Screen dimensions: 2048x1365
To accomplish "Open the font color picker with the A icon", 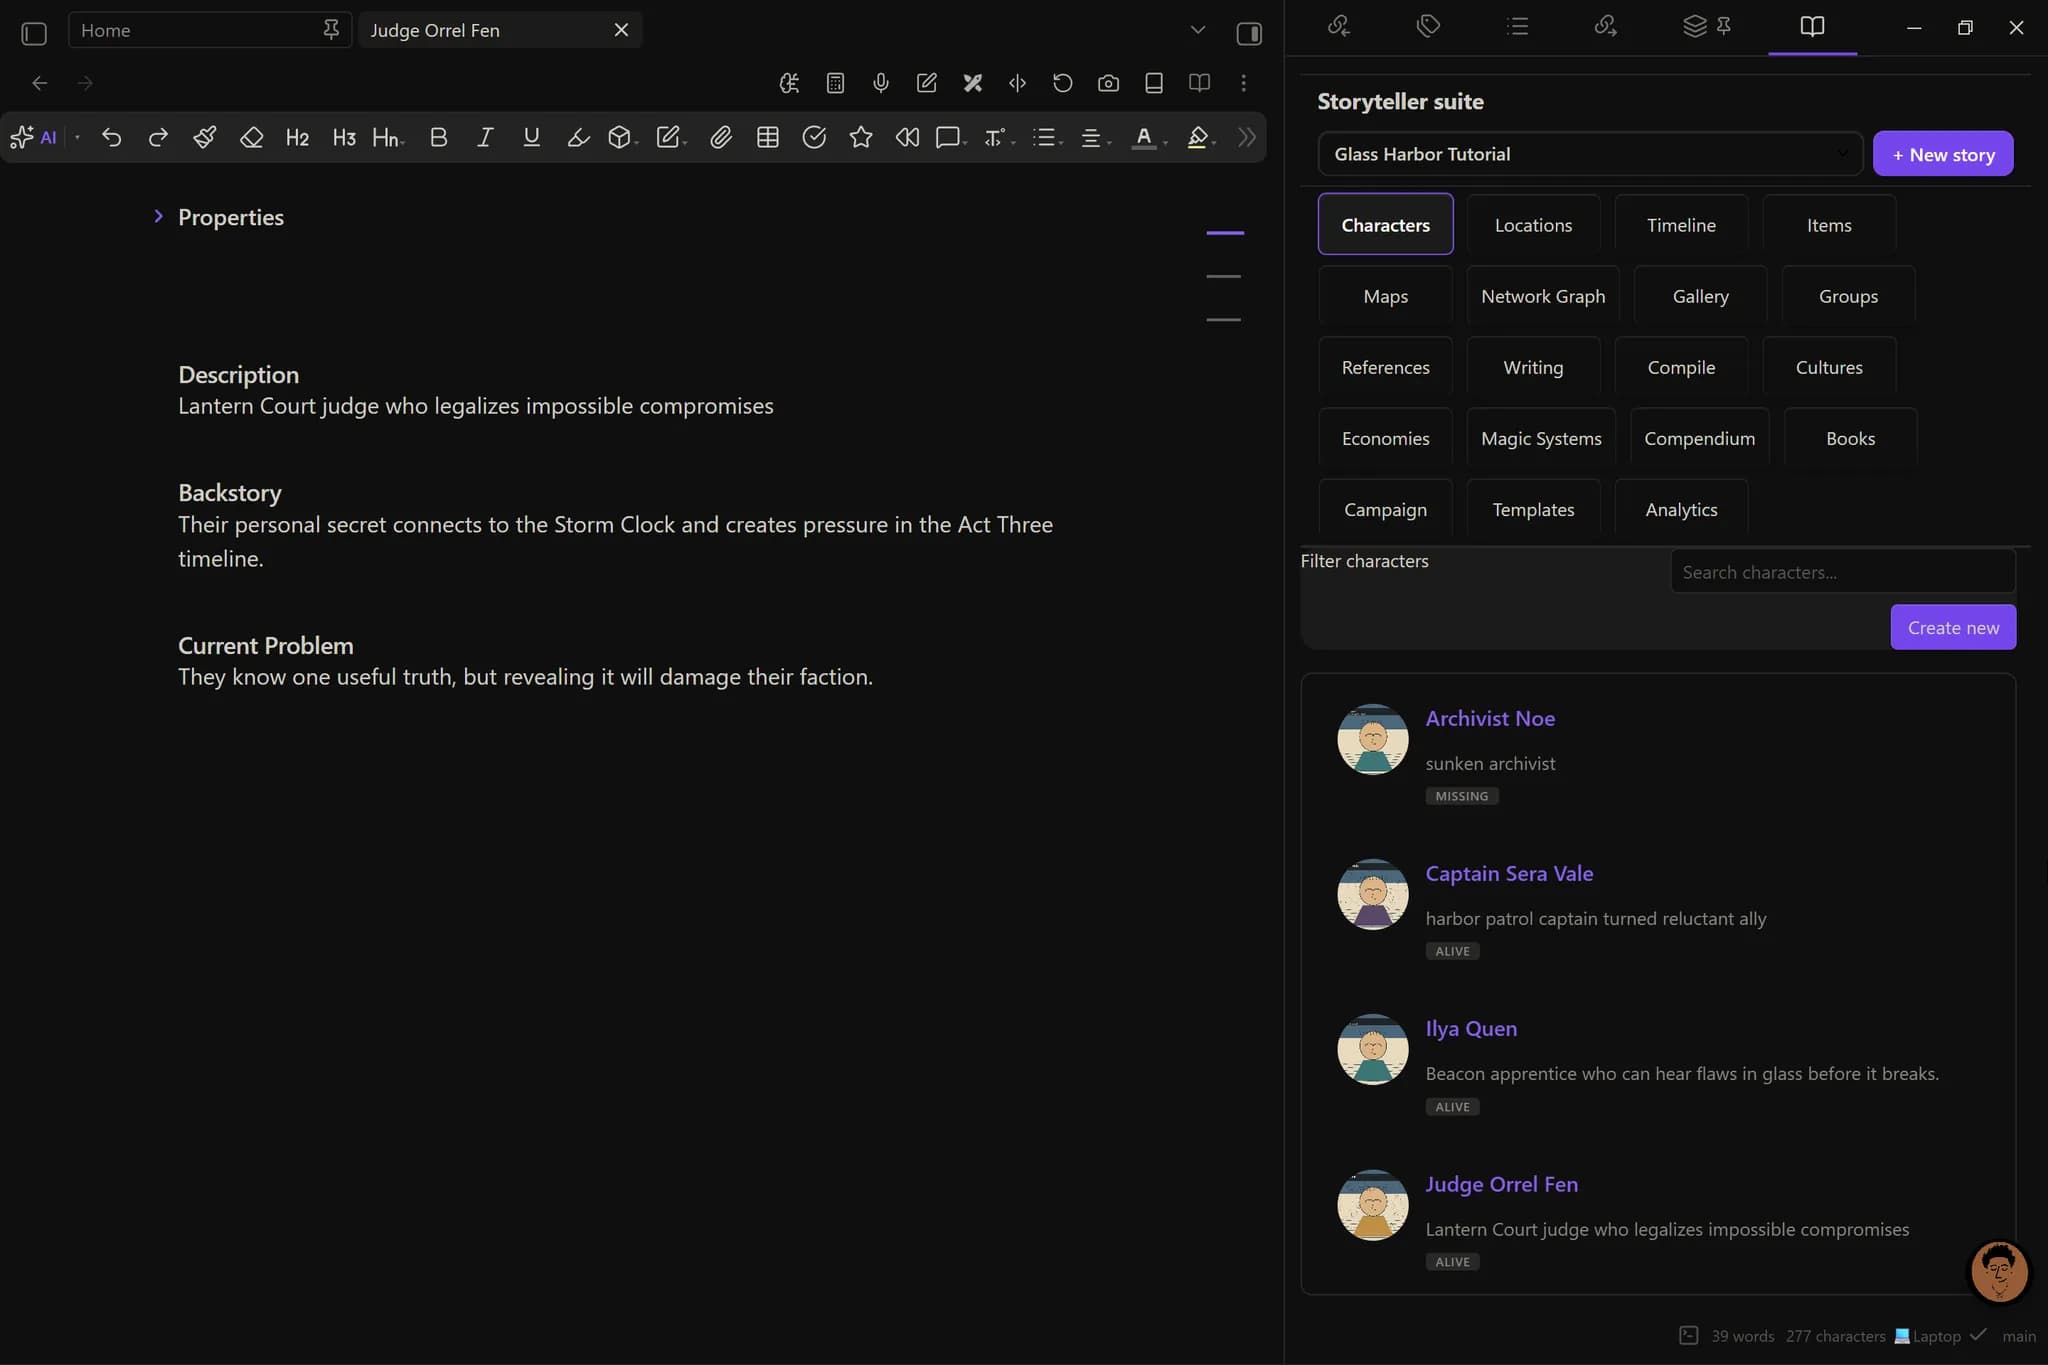I will pos(1148,138).
